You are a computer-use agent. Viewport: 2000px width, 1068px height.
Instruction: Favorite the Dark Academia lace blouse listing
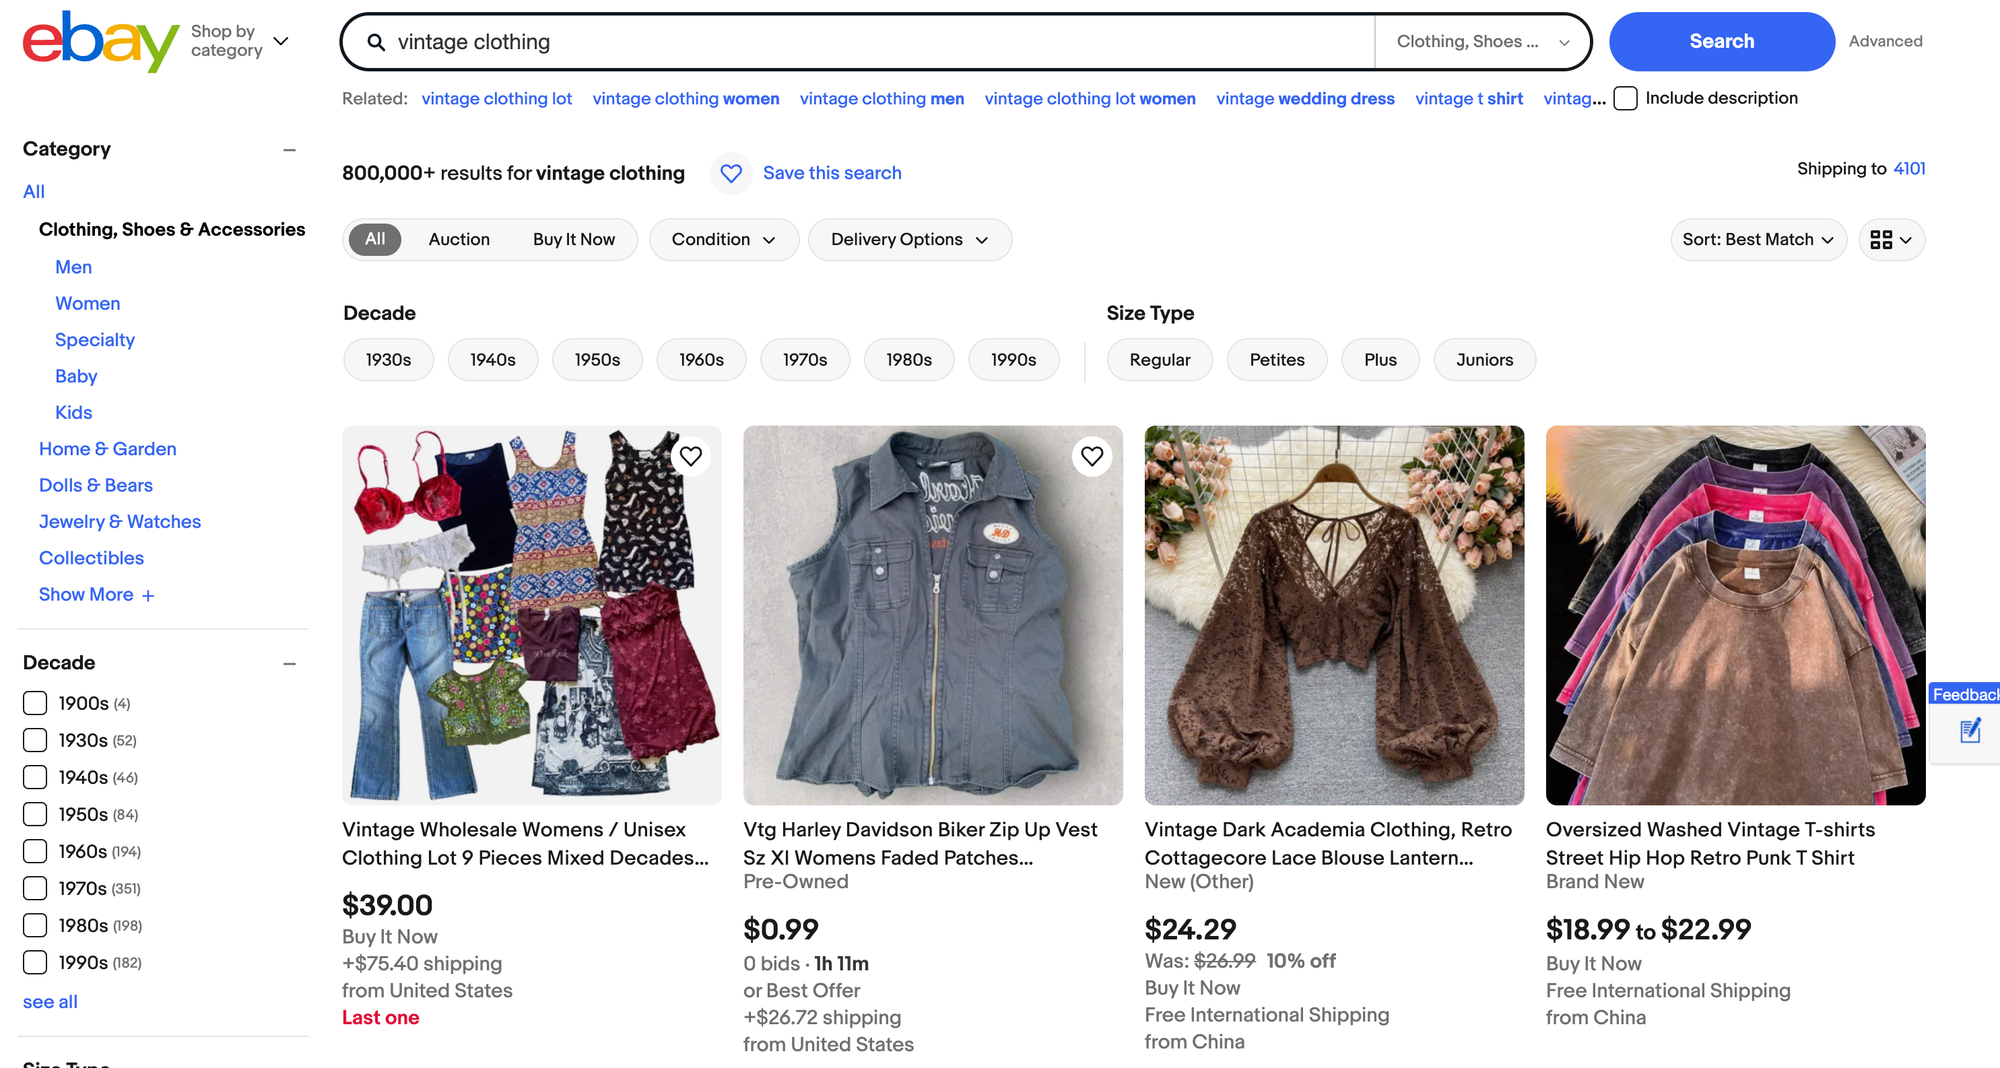pyautogui.click(x=1494, y=456)
